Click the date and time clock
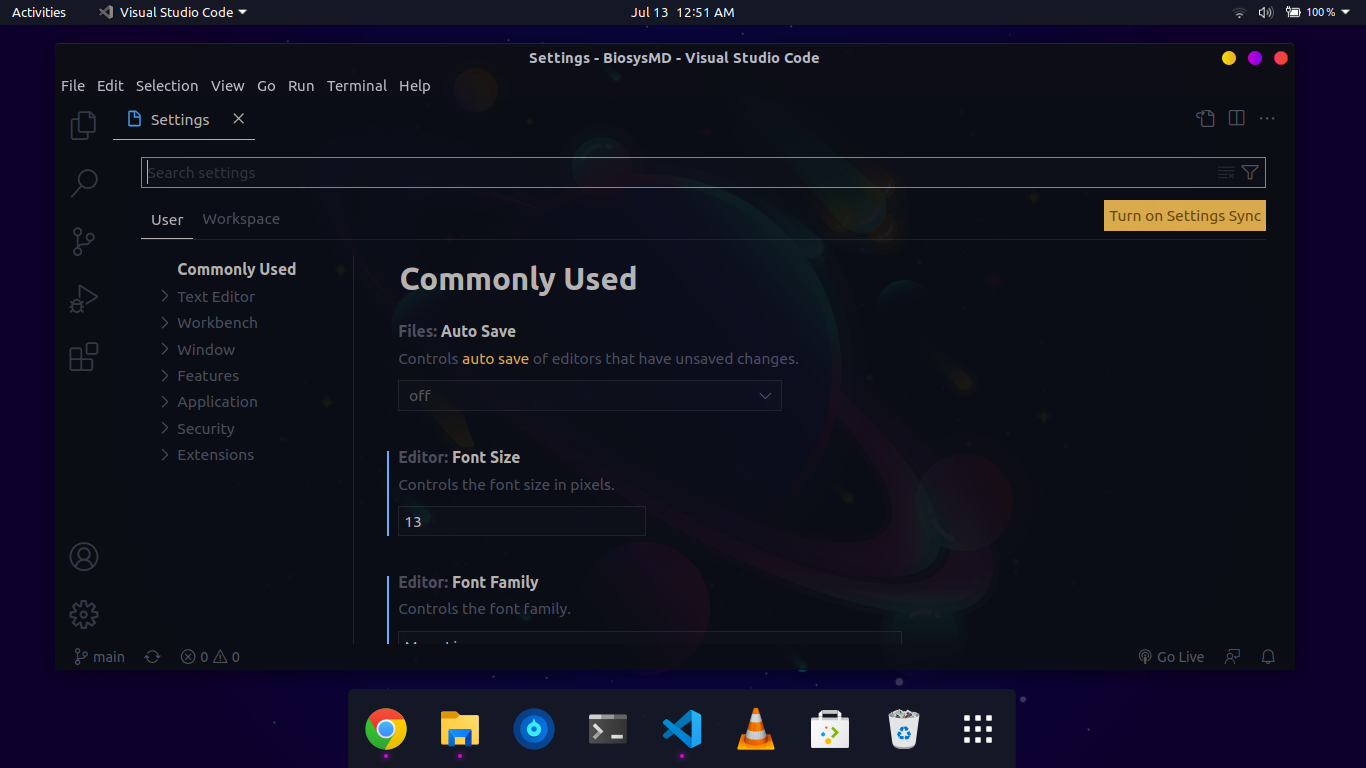1366x768 pixels. 683,12
